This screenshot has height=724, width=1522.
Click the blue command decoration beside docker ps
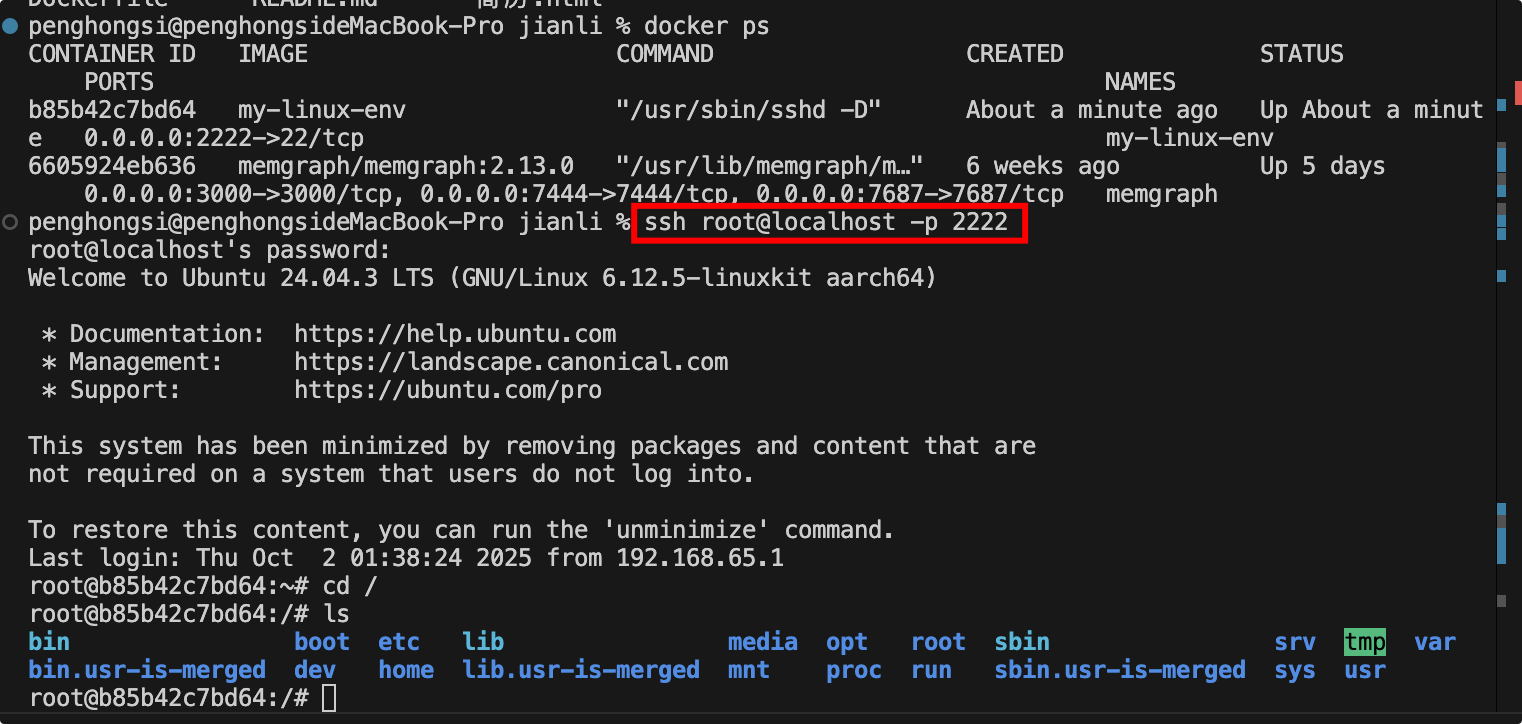[11, 26]
